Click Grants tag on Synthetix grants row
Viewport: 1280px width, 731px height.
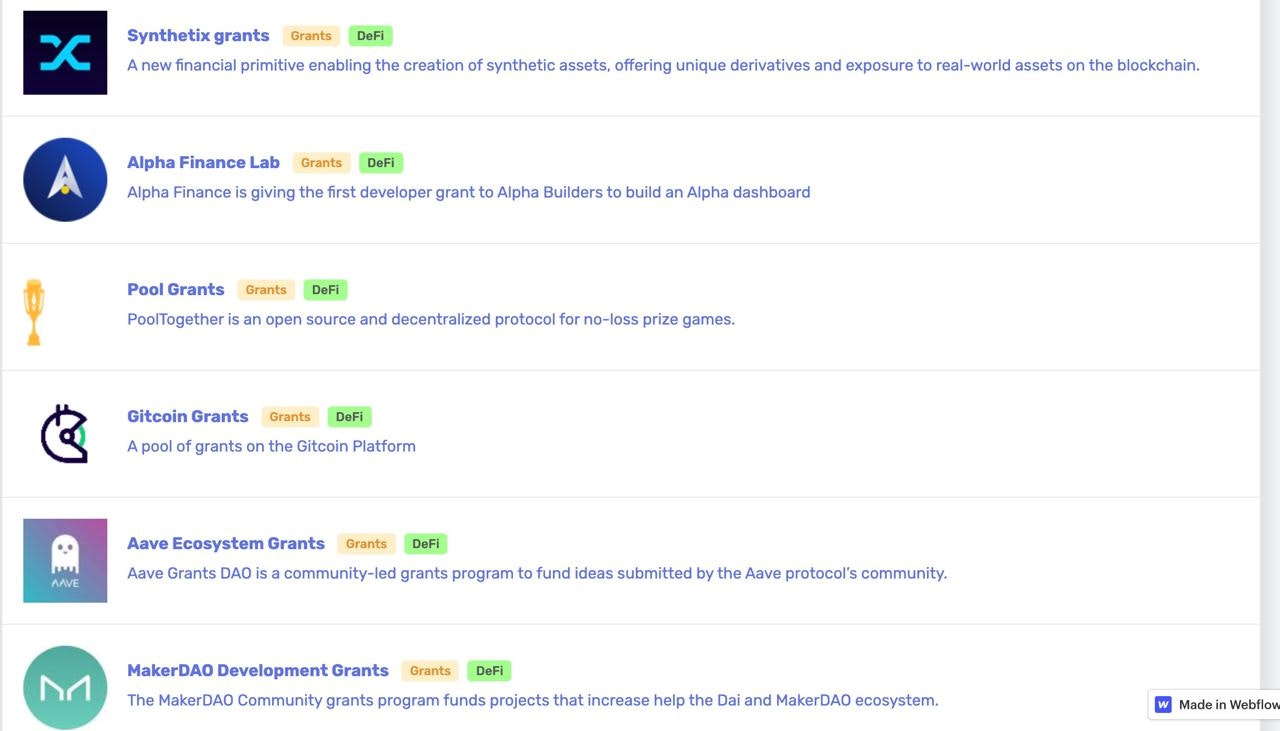311,36
